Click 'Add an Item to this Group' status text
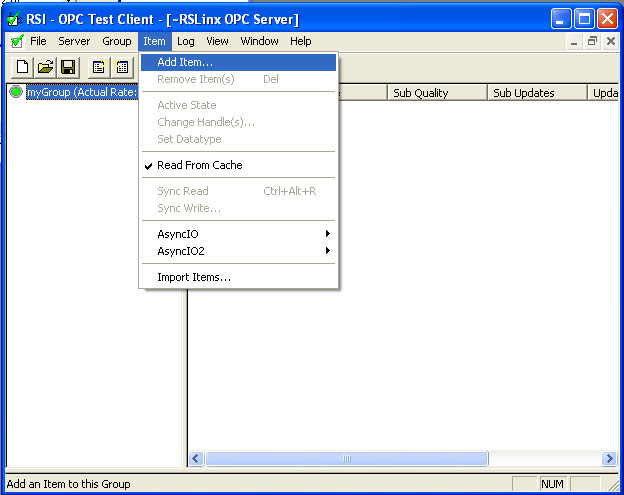The width and height of the screenshot is (624, 495). [x=68, y=484]
